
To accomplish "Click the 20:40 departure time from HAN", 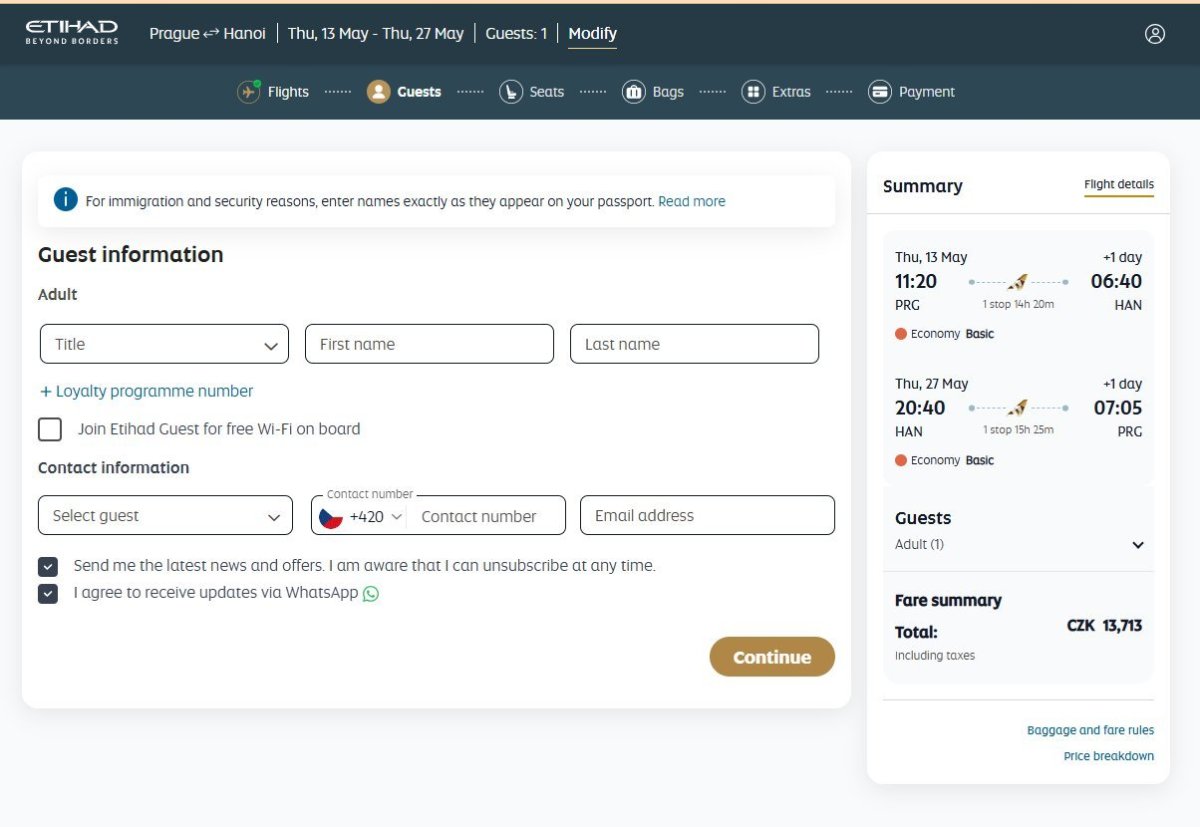I will 920,408.
